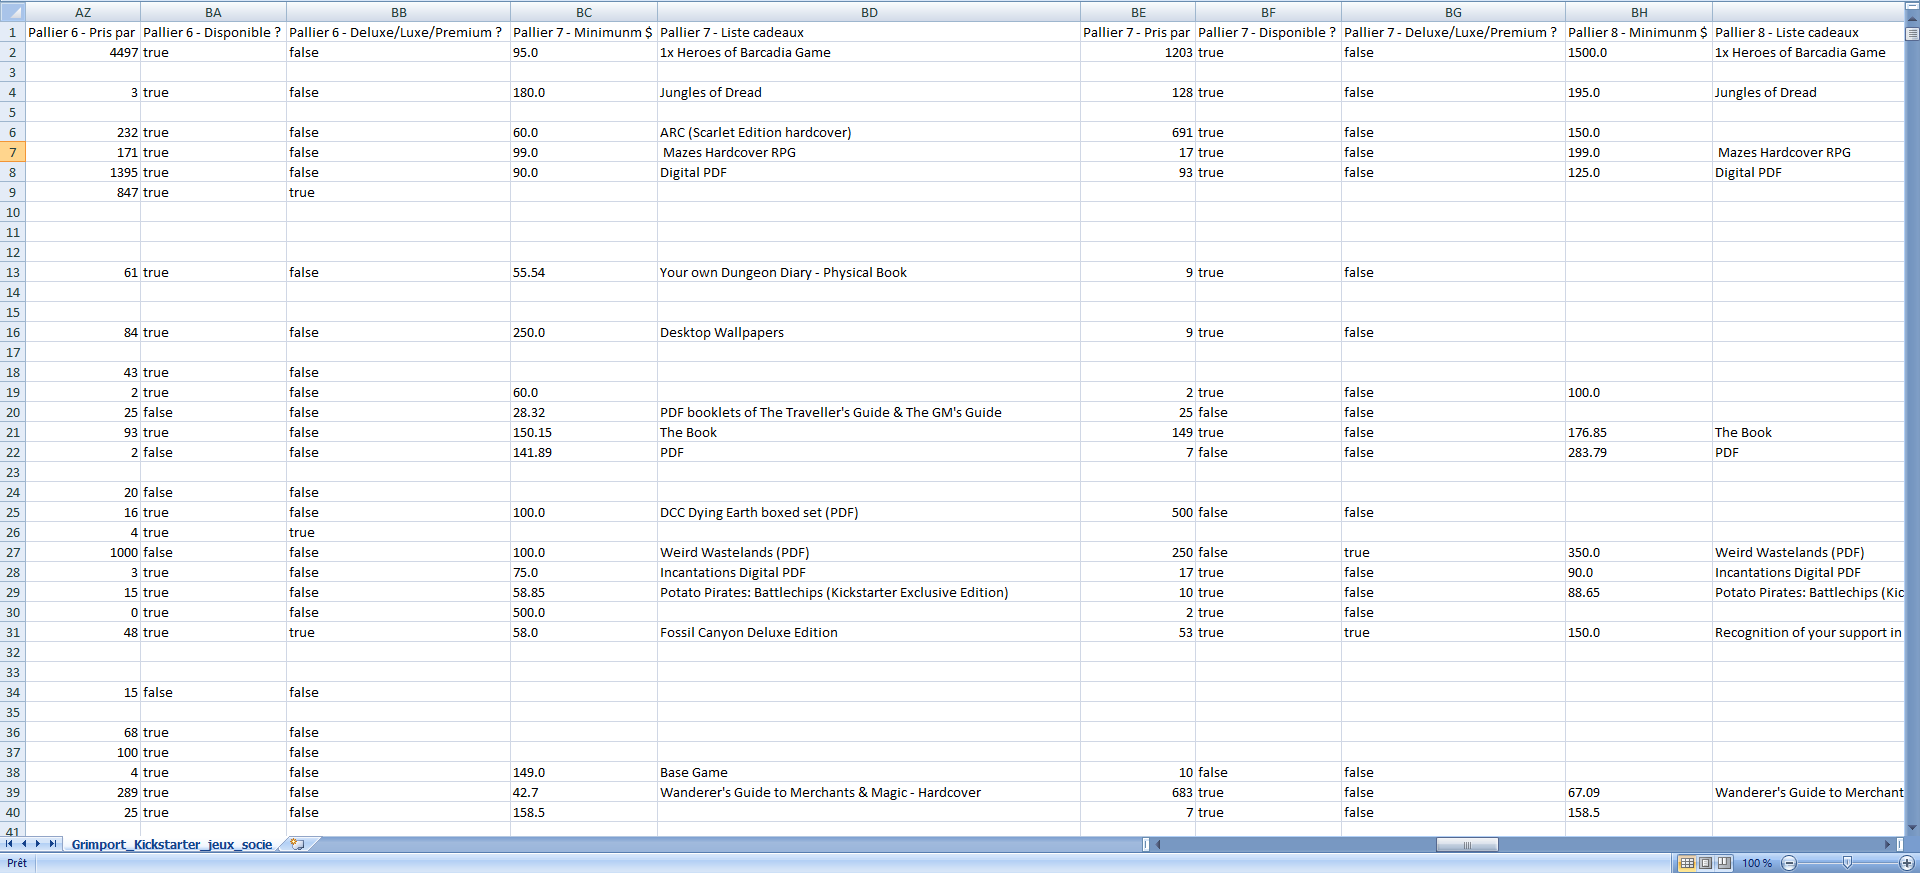Select column header BB
The height and width of the screenshot is (873, 1920).
point(398,12)
